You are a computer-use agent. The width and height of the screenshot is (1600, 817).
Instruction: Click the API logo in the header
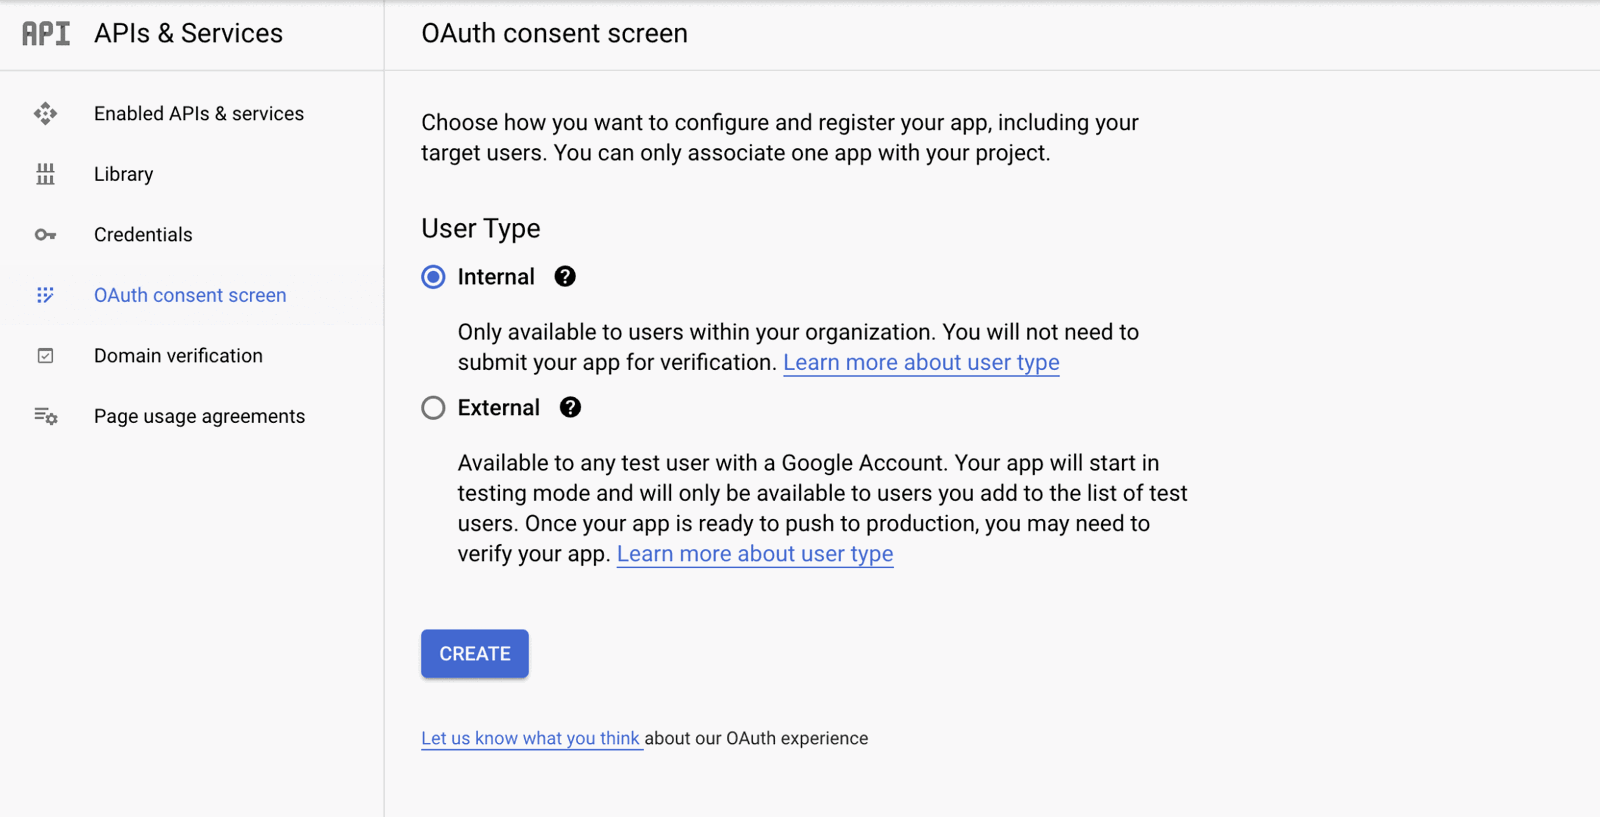pos(45,33)
